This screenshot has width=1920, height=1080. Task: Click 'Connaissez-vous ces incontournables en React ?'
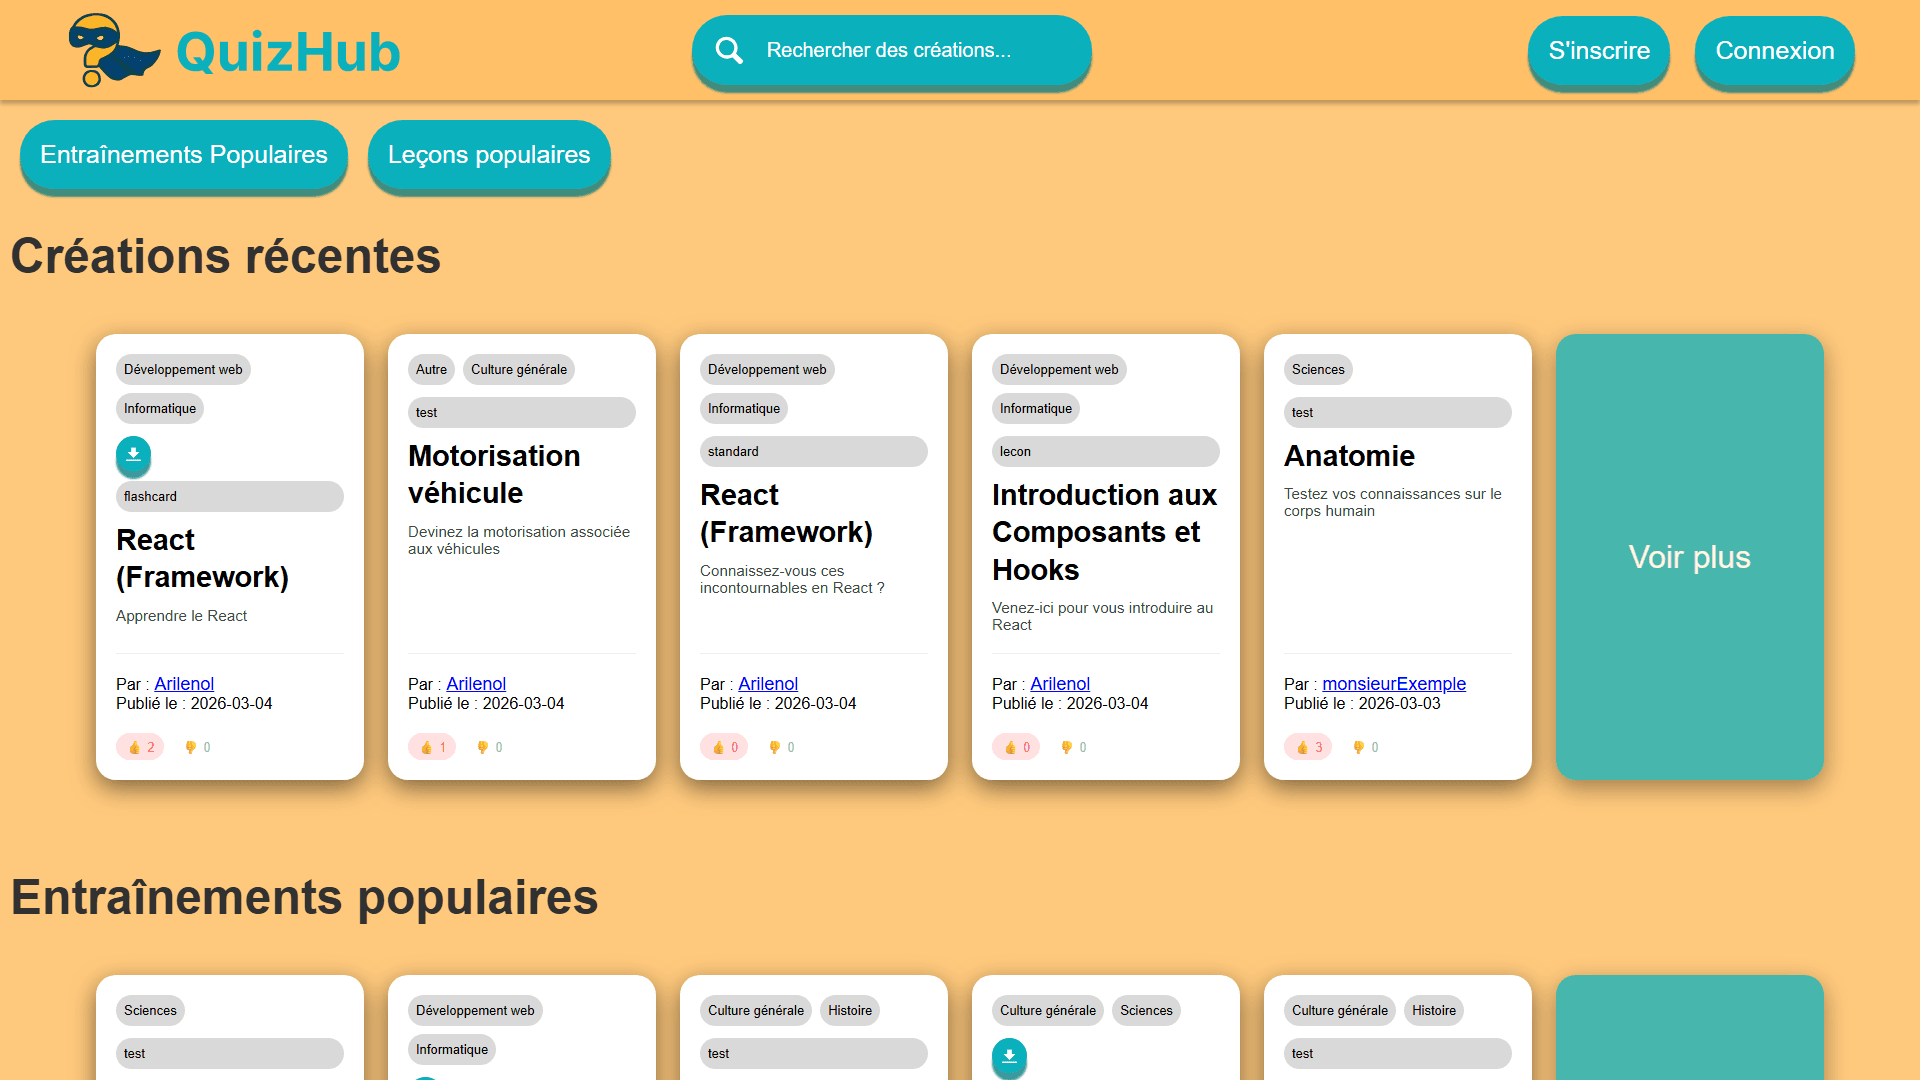tap(792, 579)
